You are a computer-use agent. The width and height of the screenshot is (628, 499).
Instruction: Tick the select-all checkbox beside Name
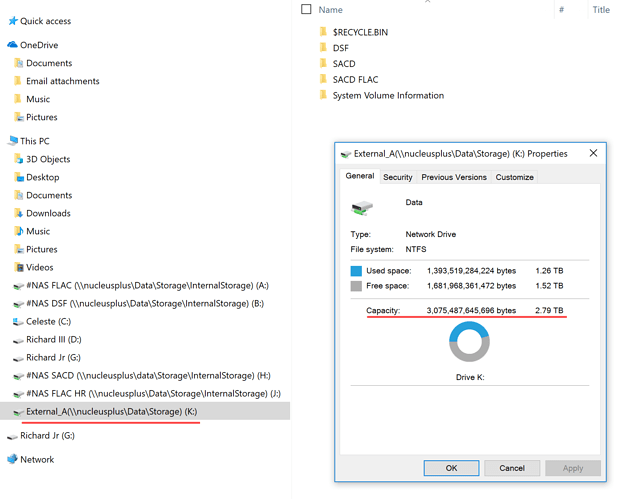click(306, 9)
